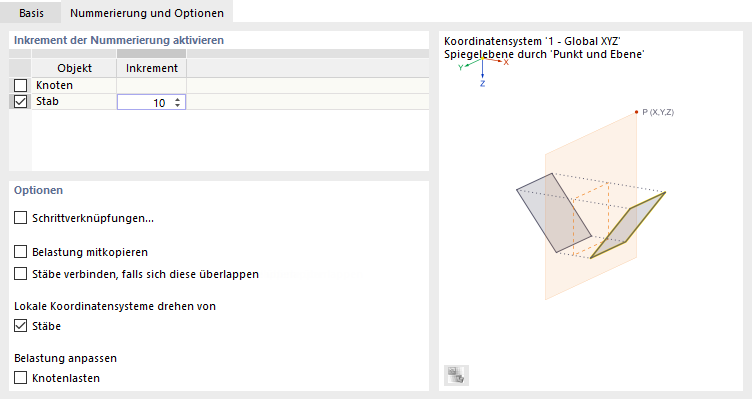Click the image settings icon below the preview
The image size is (752, 399).
(x=456, y=375)
